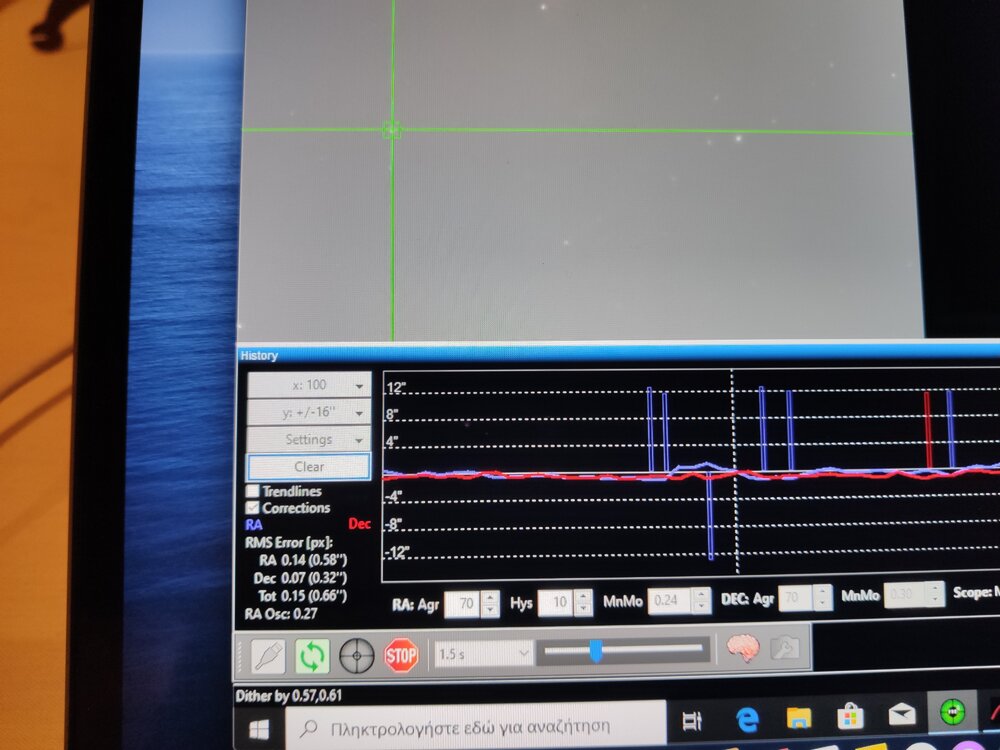Click the crosshair guide button
The height and width of the screenshot is (750, 1000).
click(x=356, y=657)
